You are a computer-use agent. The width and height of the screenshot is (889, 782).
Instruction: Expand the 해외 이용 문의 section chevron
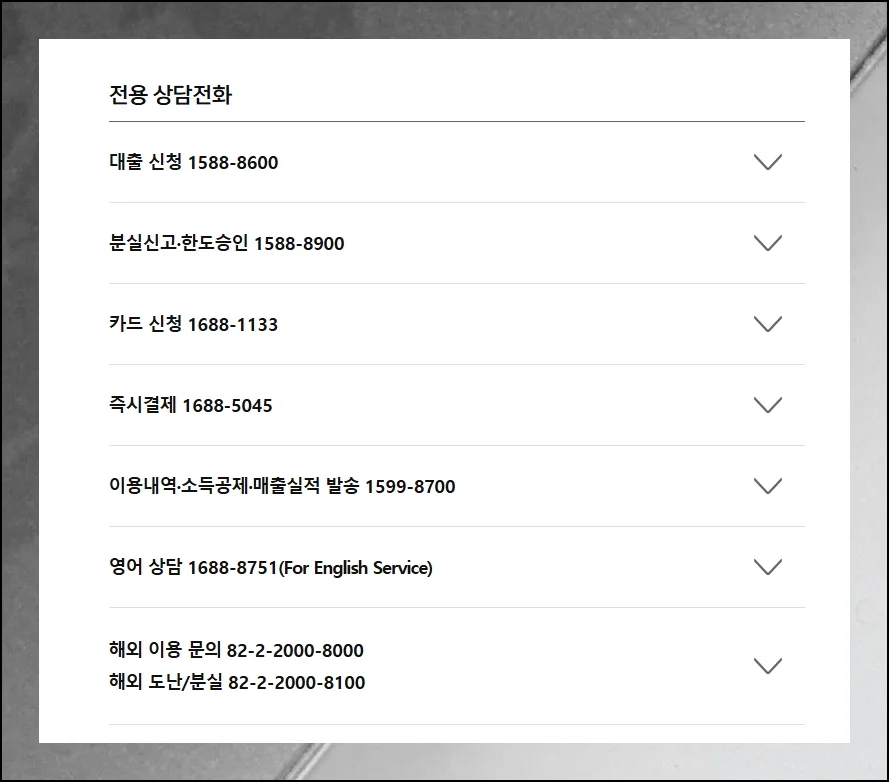768,665
